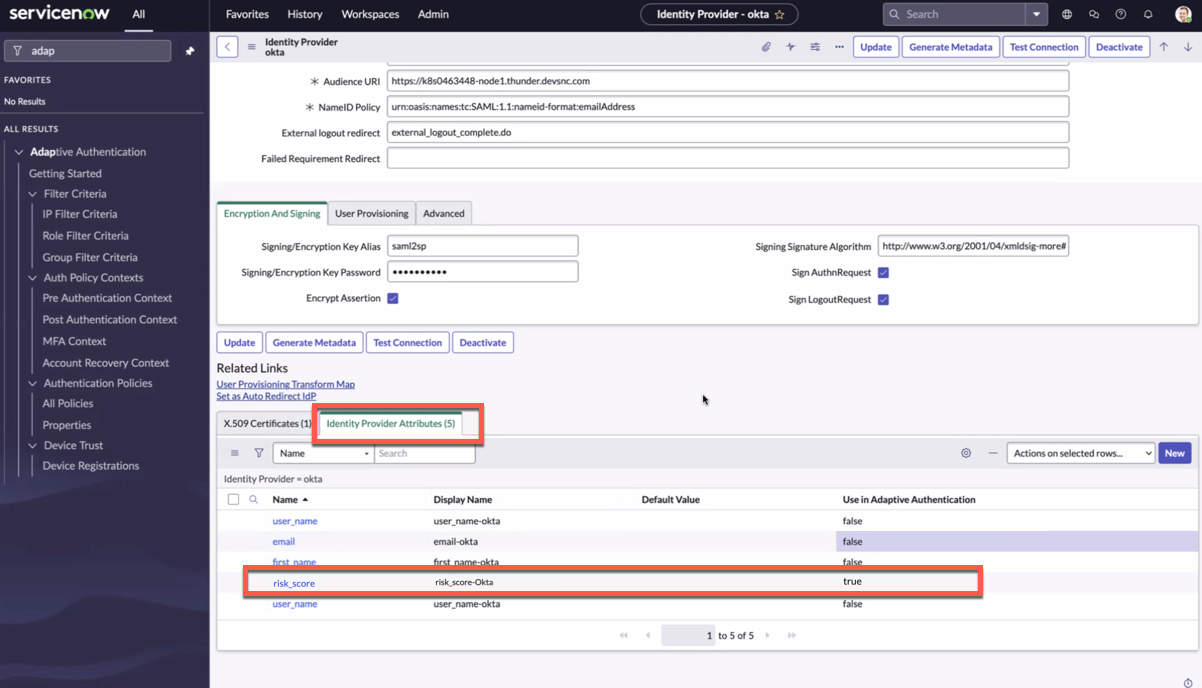This screenshot has height=688, width=1202.
Task: Open activity stream pulse icon
Action: pos(790,47)
